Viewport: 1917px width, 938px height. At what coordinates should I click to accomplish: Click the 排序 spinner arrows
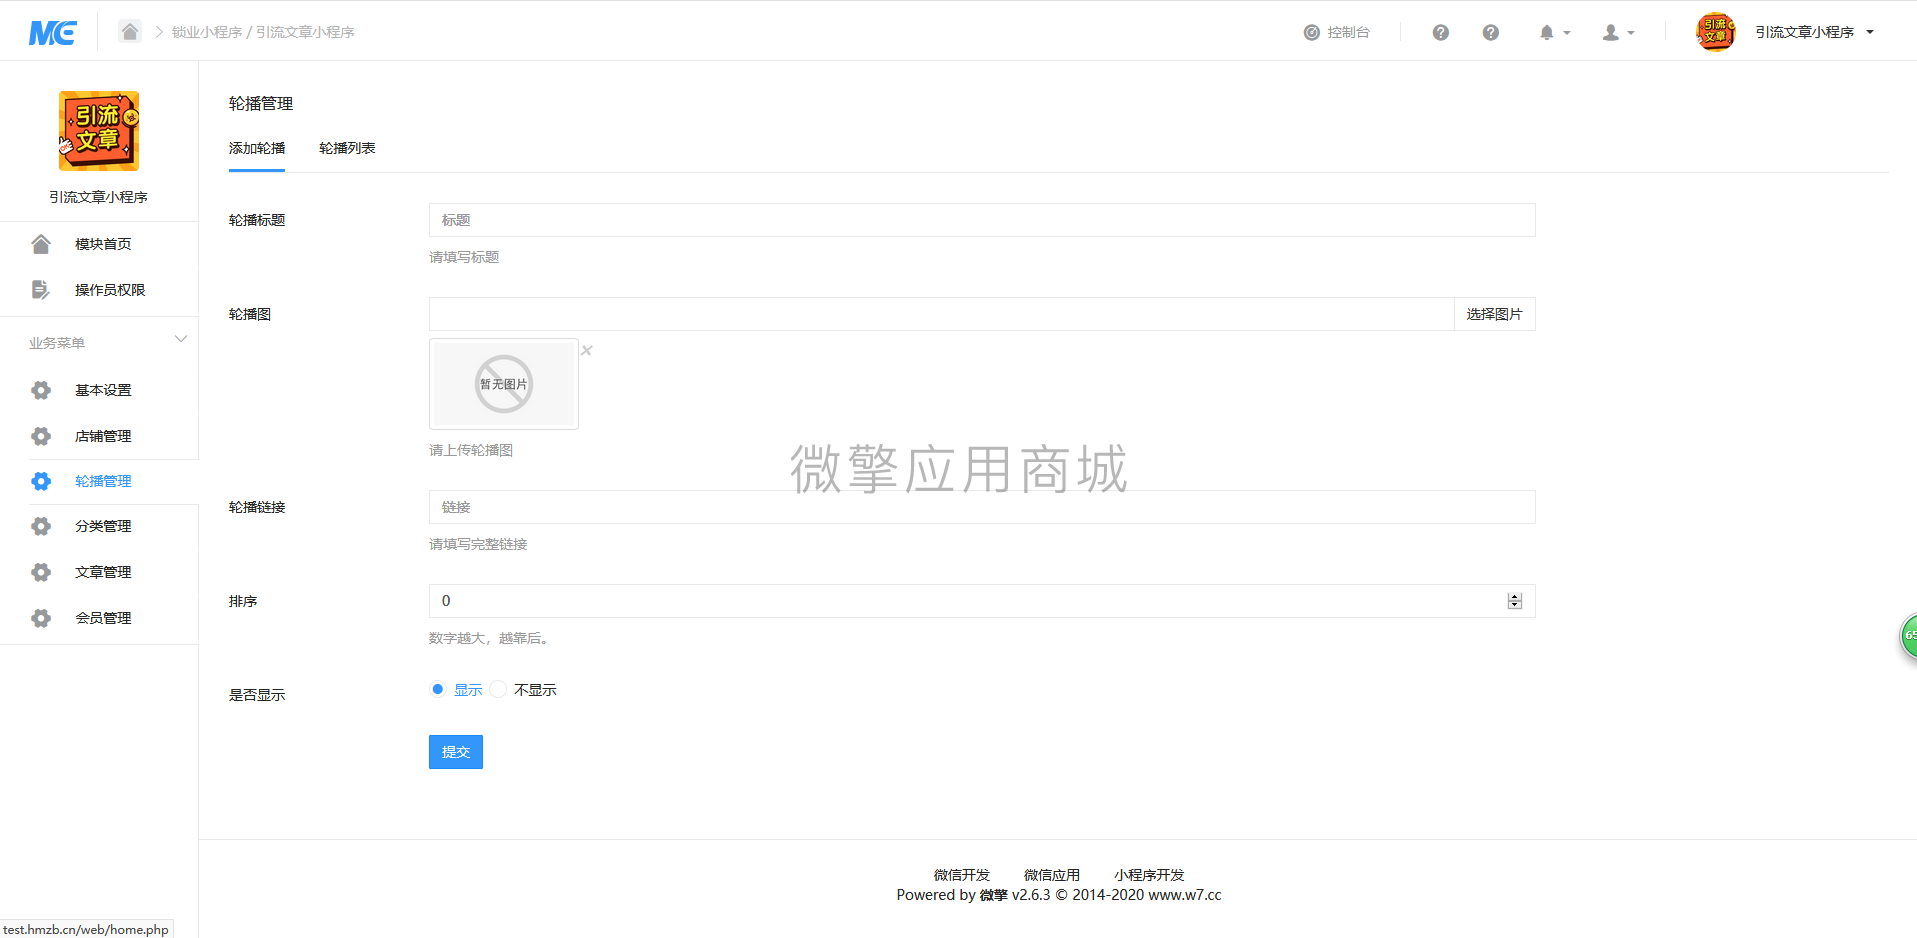[1515, 601]
